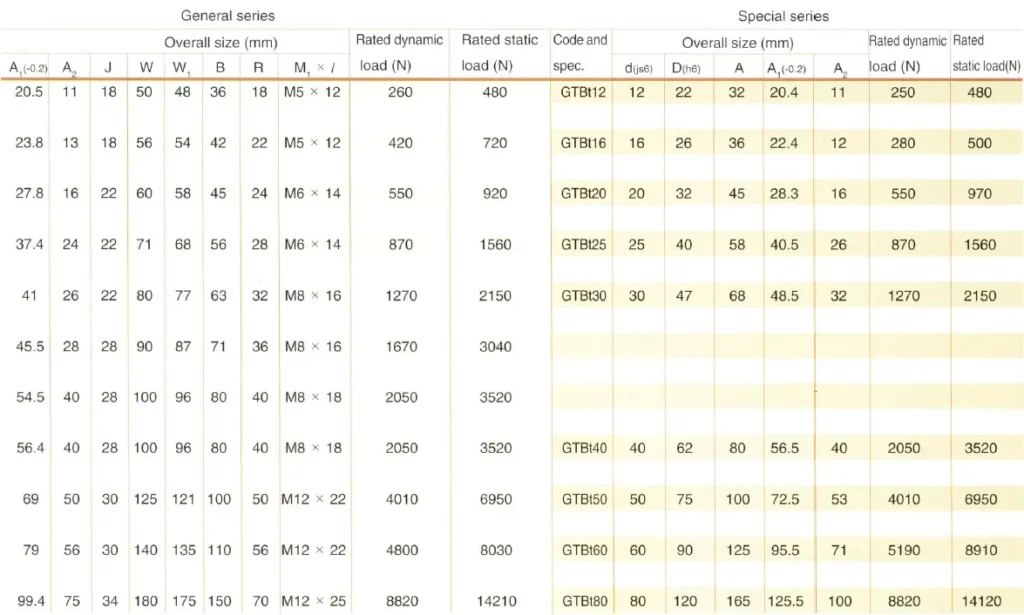Select the 125.5 value in GTBt80 row

(x=785, y=601)
